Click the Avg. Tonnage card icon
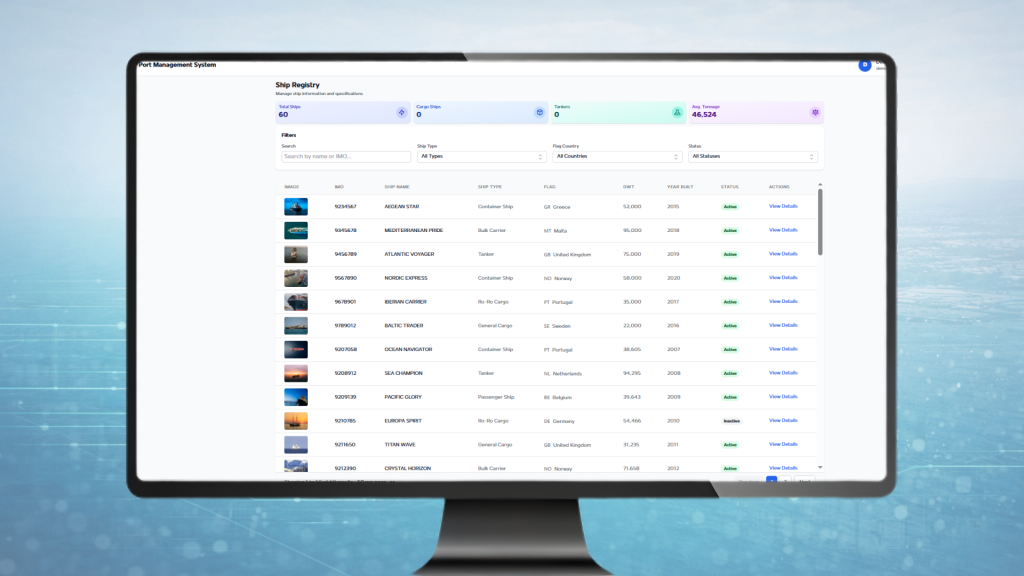The height and width of the screenshot is (576, 1024). (815, 112)
